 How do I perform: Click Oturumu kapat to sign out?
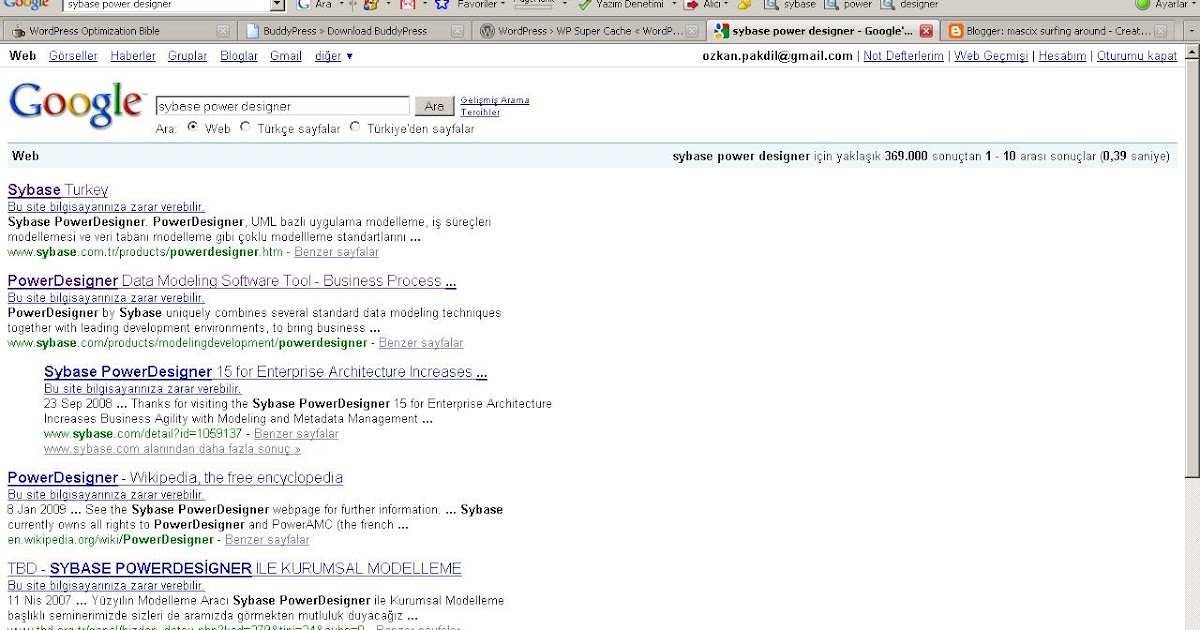tap(1137, 56)
